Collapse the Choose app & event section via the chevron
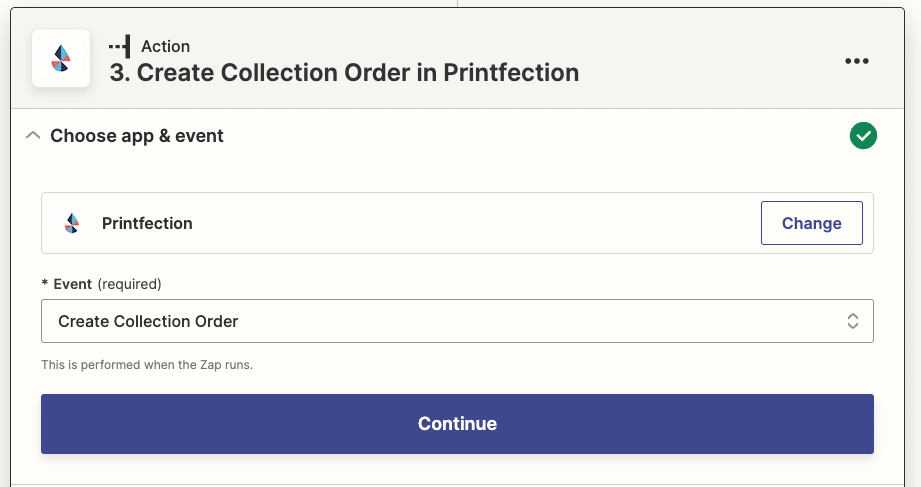921x487 pixels. (33, 136)
